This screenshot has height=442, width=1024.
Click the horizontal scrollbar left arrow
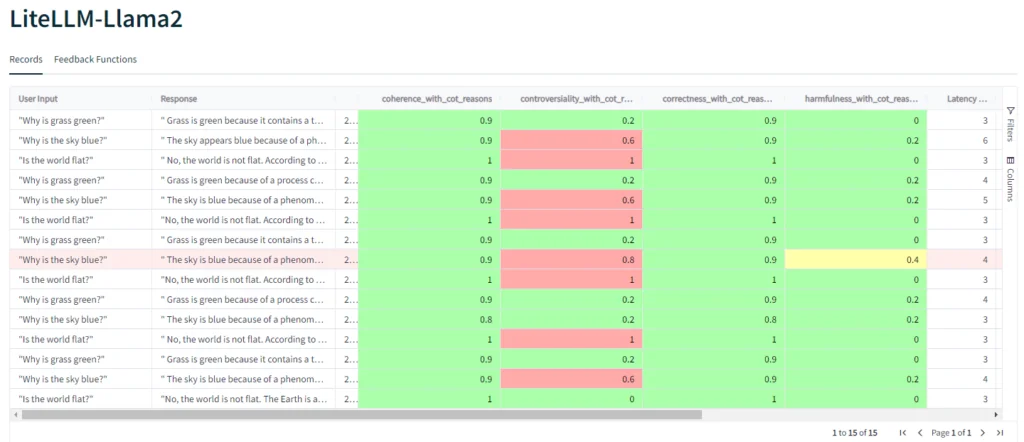tap(15, 414)
